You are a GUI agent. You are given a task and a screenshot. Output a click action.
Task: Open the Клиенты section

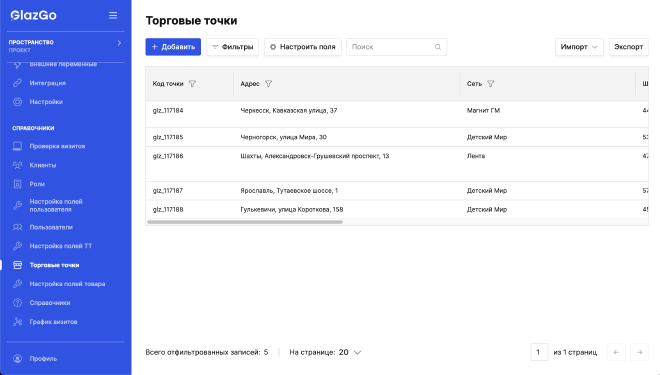[43, 165]
